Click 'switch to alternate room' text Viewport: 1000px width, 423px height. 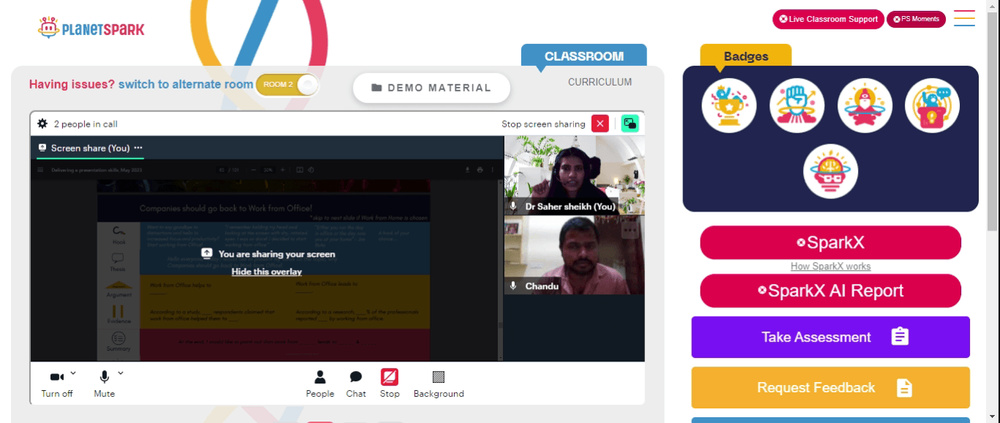pyautogui.click(x=186, y=84)
